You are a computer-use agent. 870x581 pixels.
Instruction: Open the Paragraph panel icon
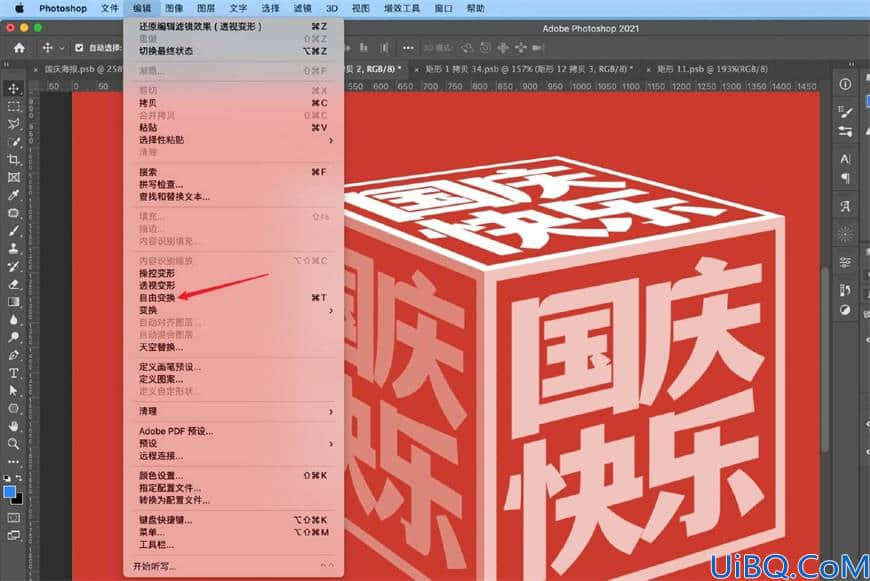point(845,178)
